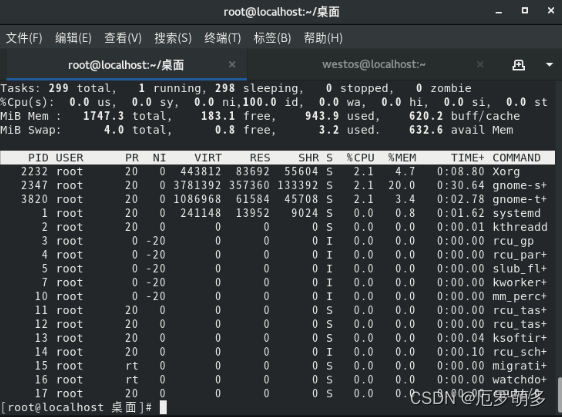Minimize the terminal window
This screenshot has height=417, width=562.
[x=499, y=12]
